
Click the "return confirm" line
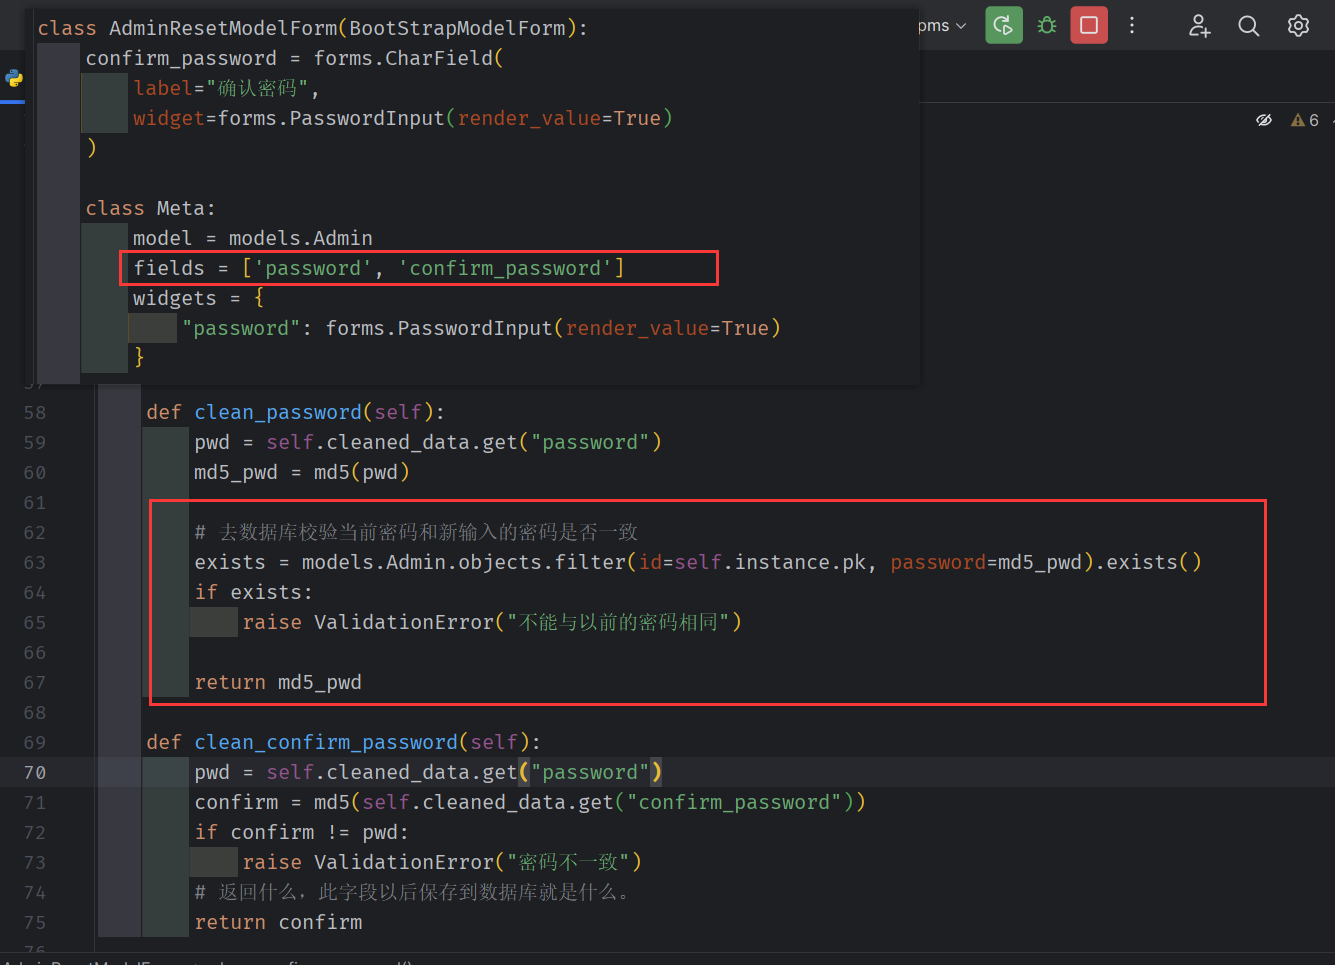click(x=278, y=922)
